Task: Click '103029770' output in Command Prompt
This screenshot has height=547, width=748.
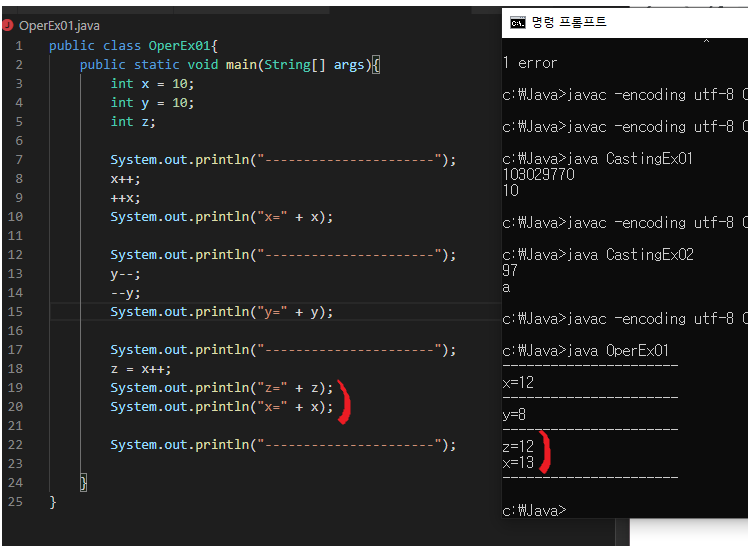Action: pyautogui.click(x=539, y=175)
